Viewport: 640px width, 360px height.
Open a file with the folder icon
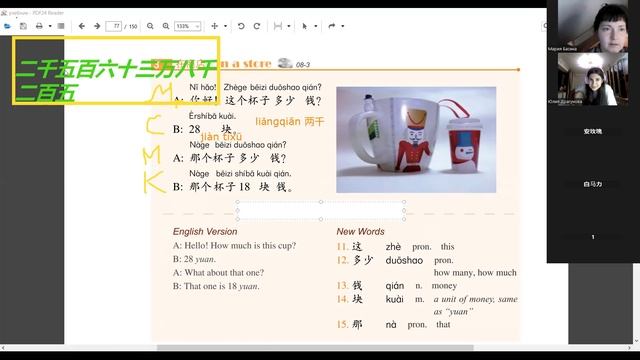pyautogui.click(x=7, y=26)
